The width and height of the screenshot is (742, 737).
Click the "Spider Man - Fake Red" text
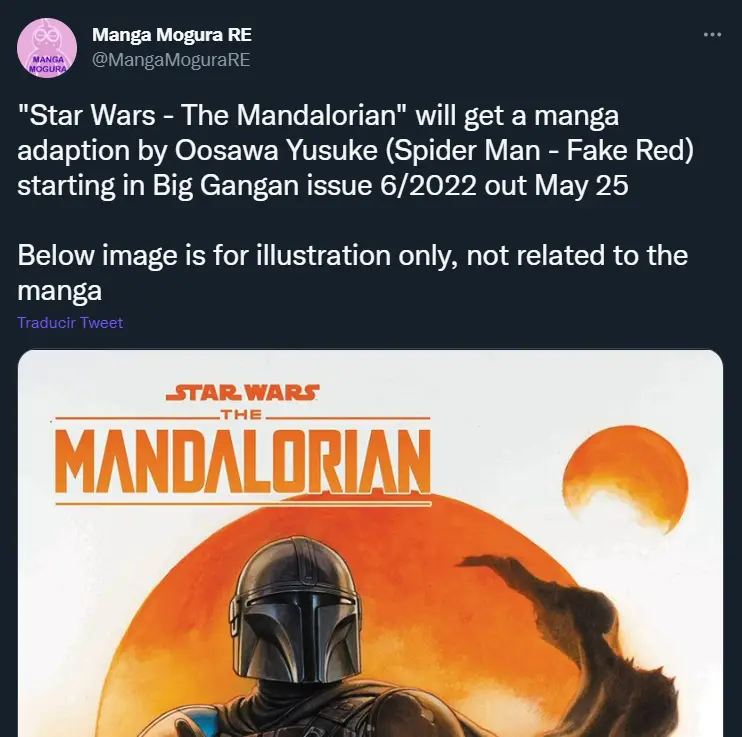pos(539,151)
